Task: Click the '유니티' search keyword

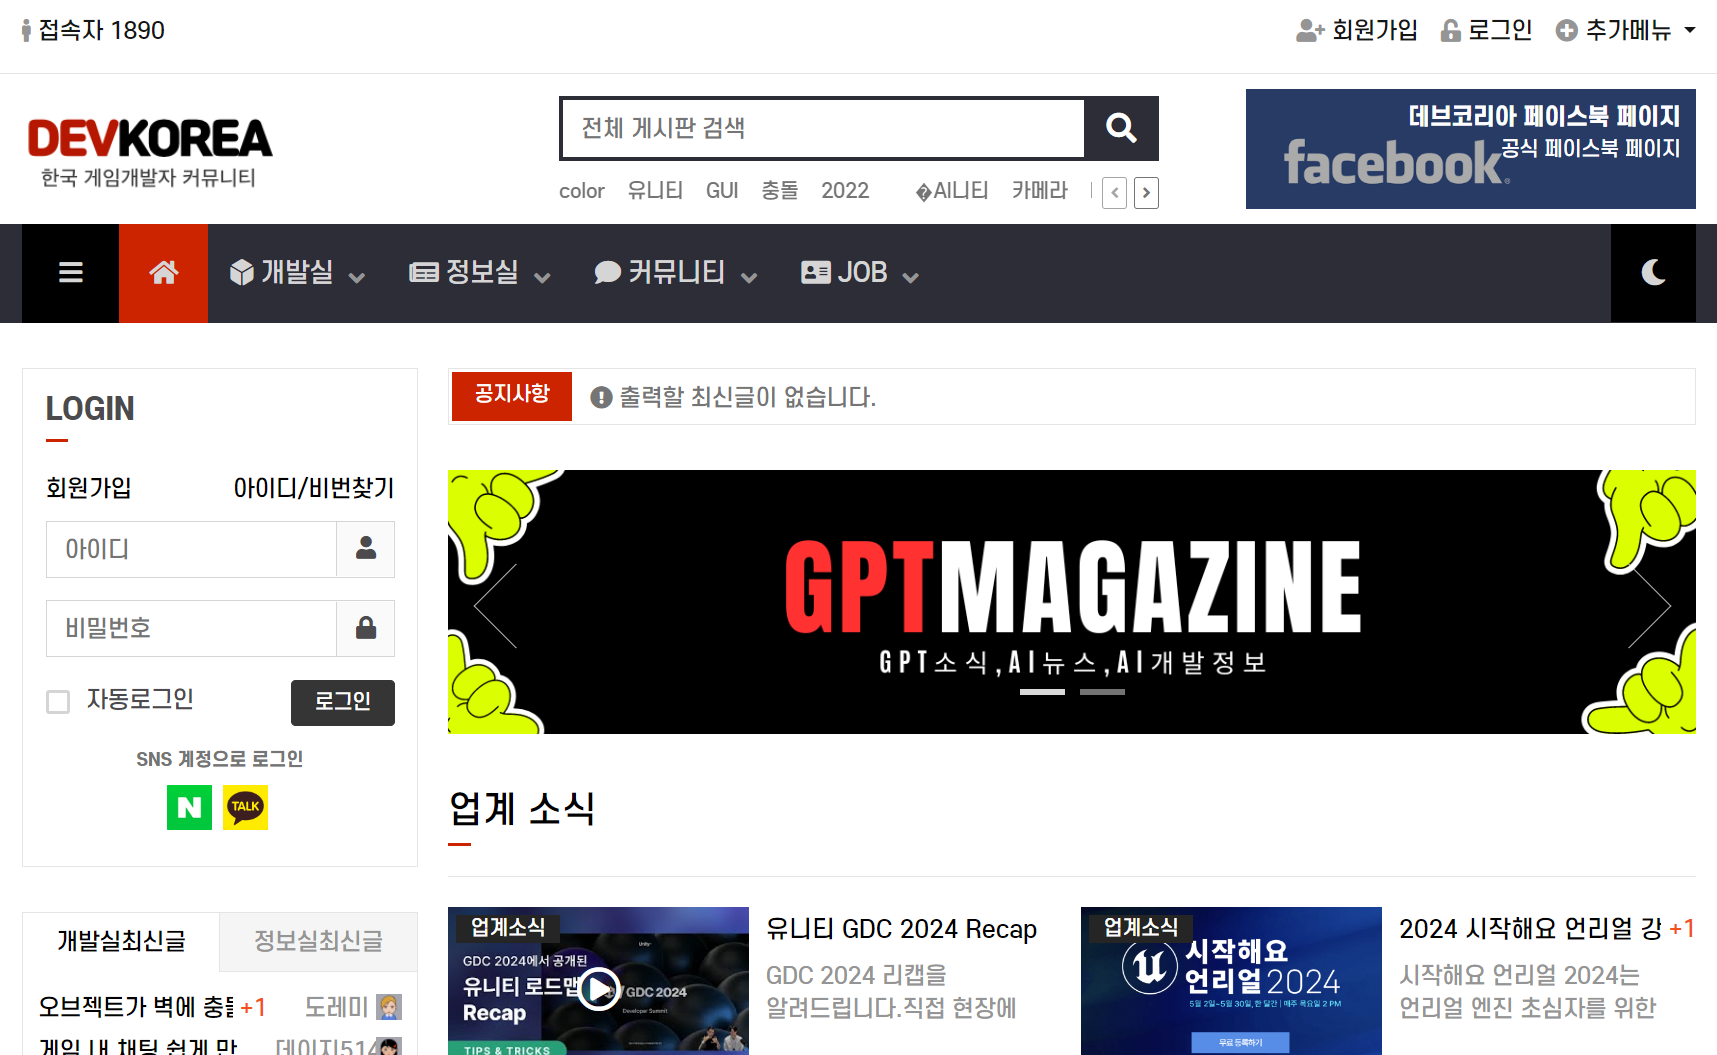Action: (655, 191)
